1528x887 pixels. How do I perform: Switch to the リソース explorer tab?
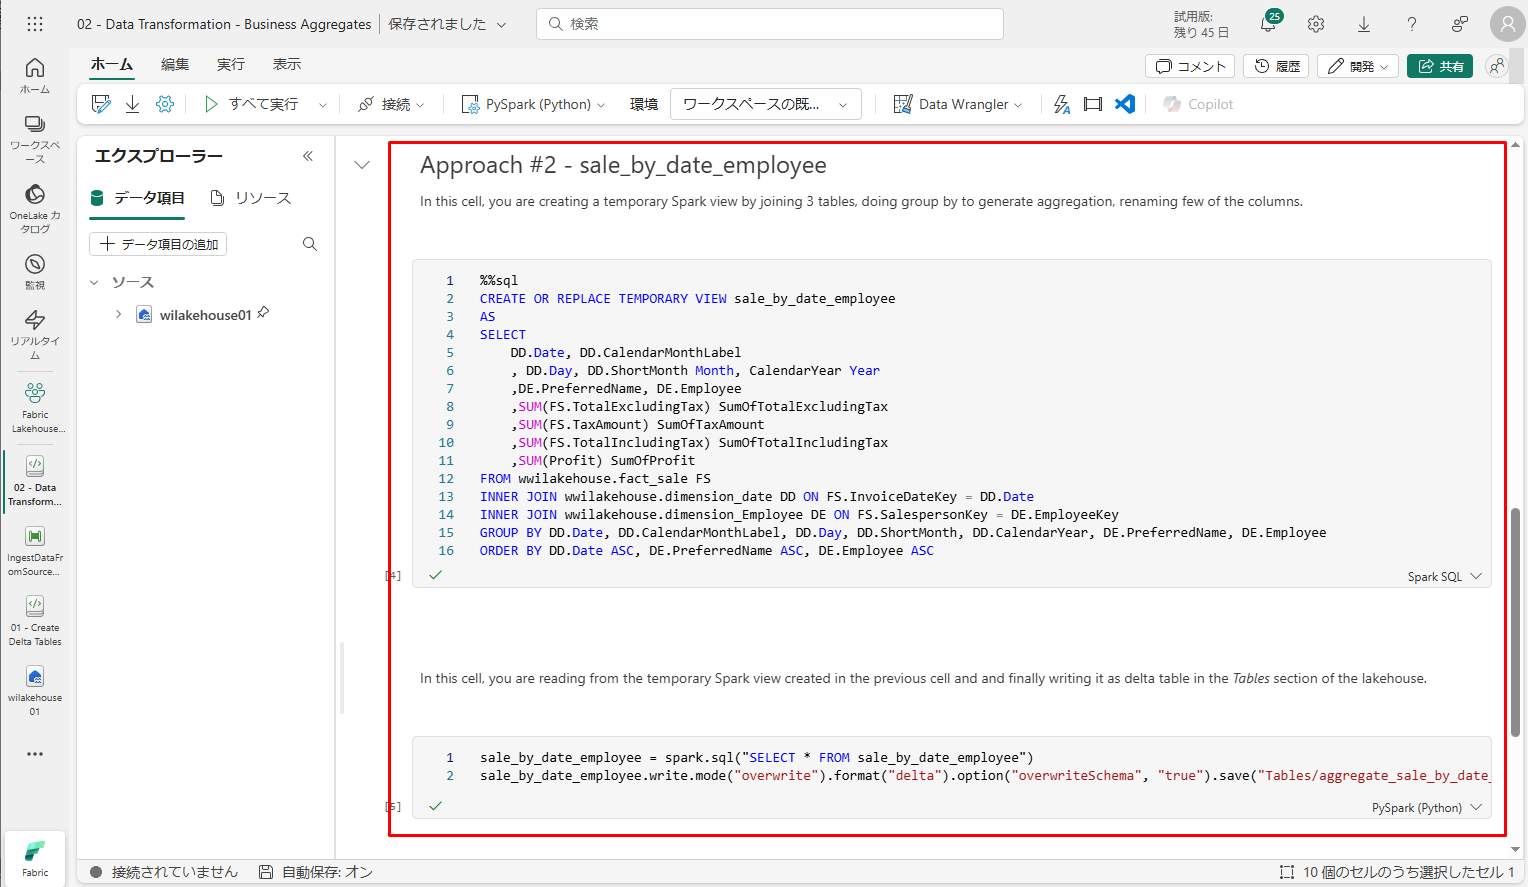[251, 198]
